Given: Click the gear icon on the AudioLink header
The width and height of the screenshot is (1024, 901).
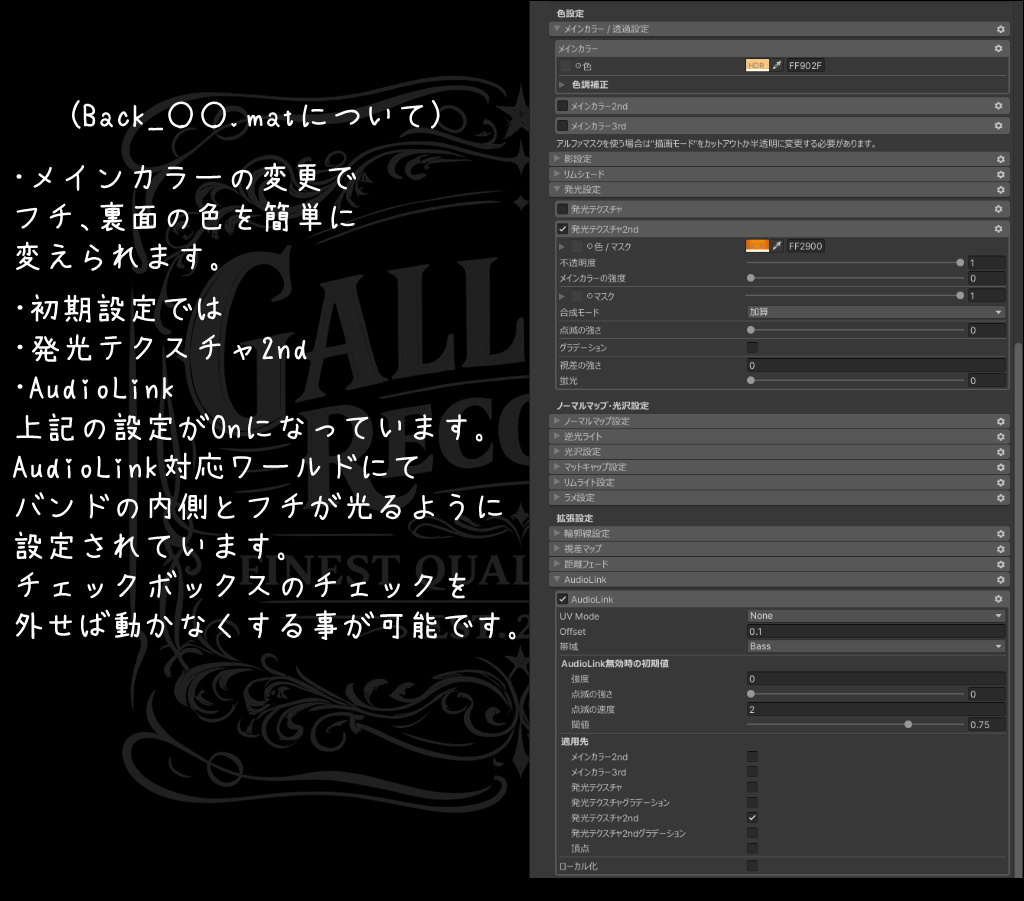Looking at the screenshot, I should click(999, 579).
